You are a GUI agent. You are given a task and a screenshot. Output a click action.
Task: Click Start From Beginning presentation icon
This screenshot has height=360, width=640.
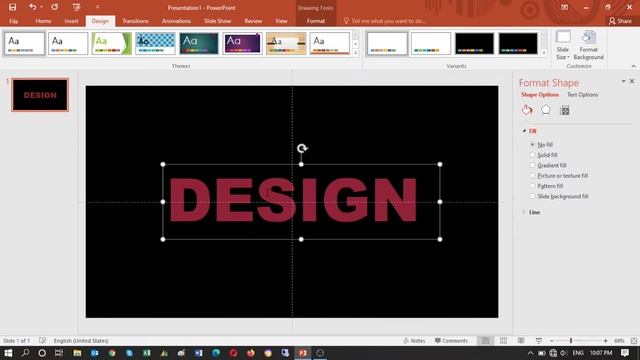[76, 7]
